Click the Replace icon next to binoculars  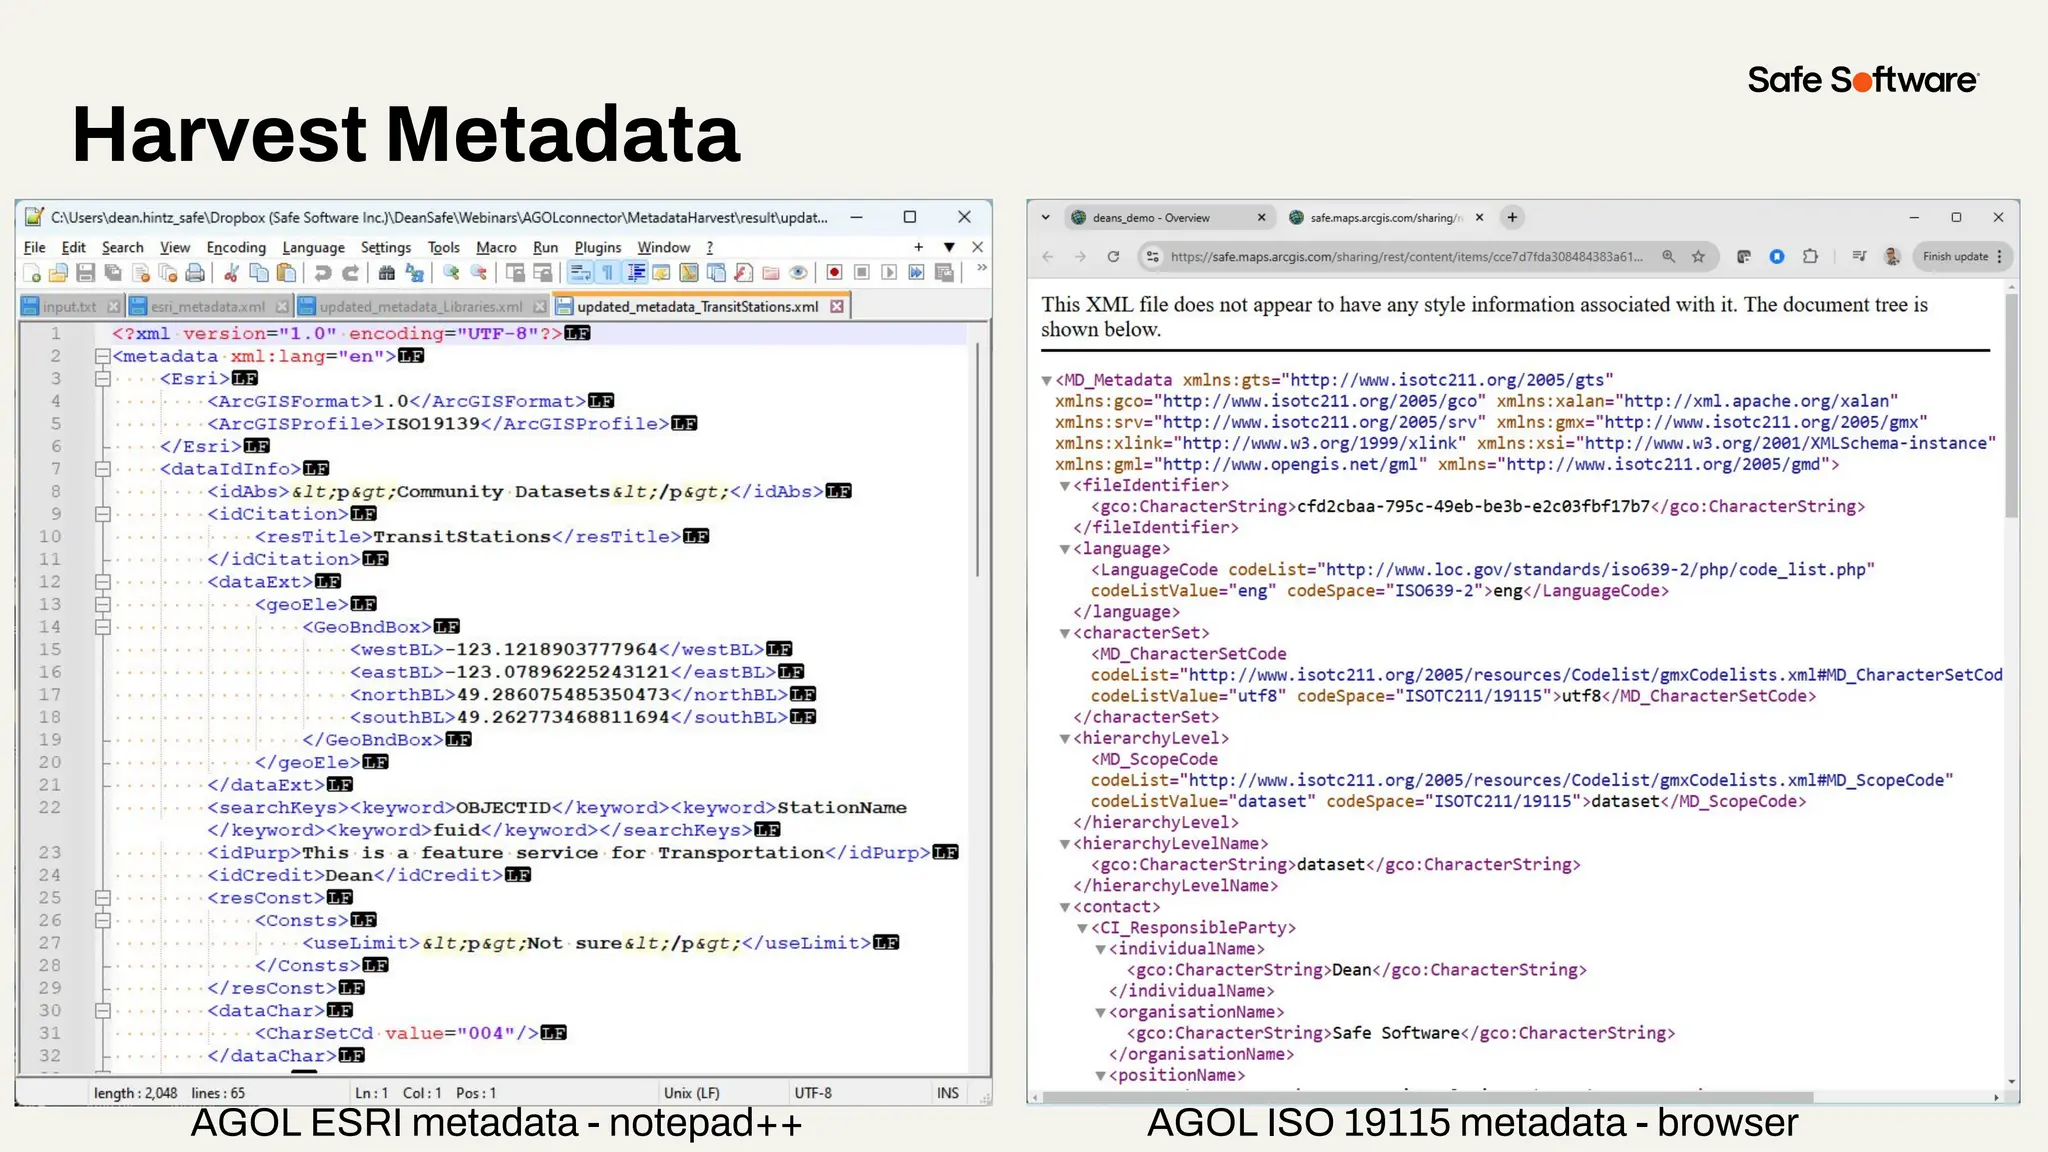(x=413, y=273)
